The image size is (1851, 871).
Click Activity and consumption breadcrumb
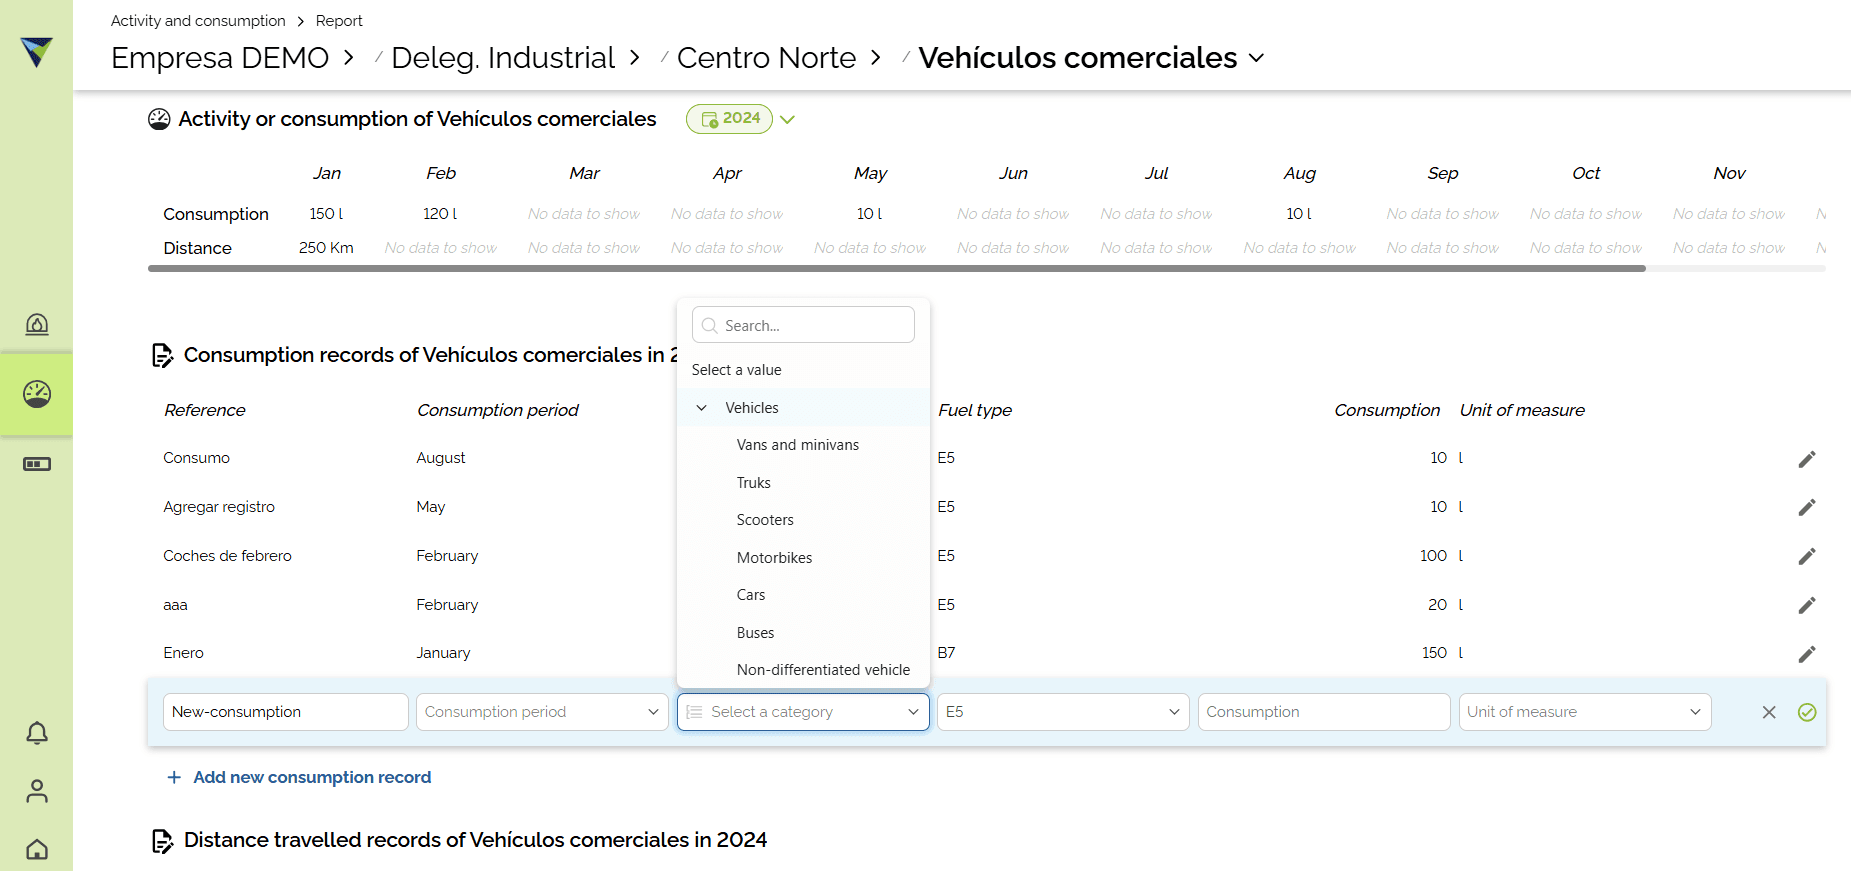click(x=198, y=21)
